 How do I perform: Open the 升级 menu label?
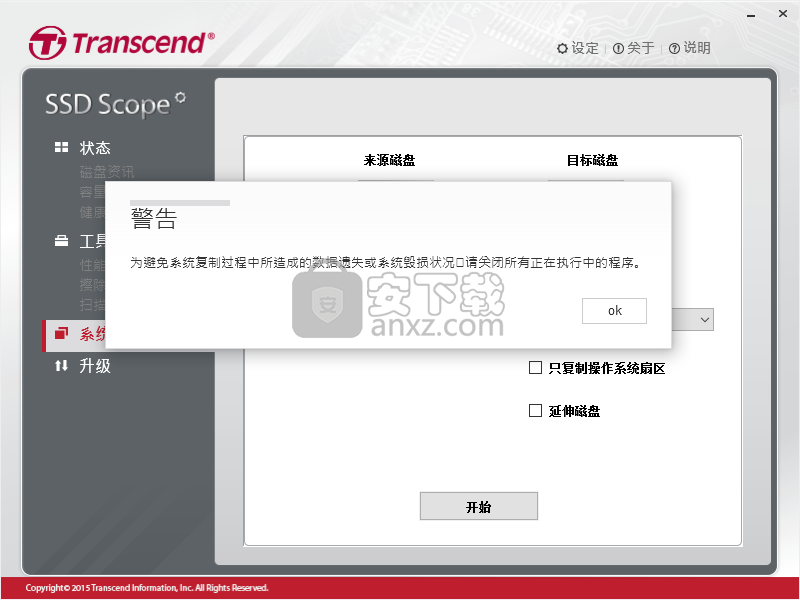coord(95,366)
